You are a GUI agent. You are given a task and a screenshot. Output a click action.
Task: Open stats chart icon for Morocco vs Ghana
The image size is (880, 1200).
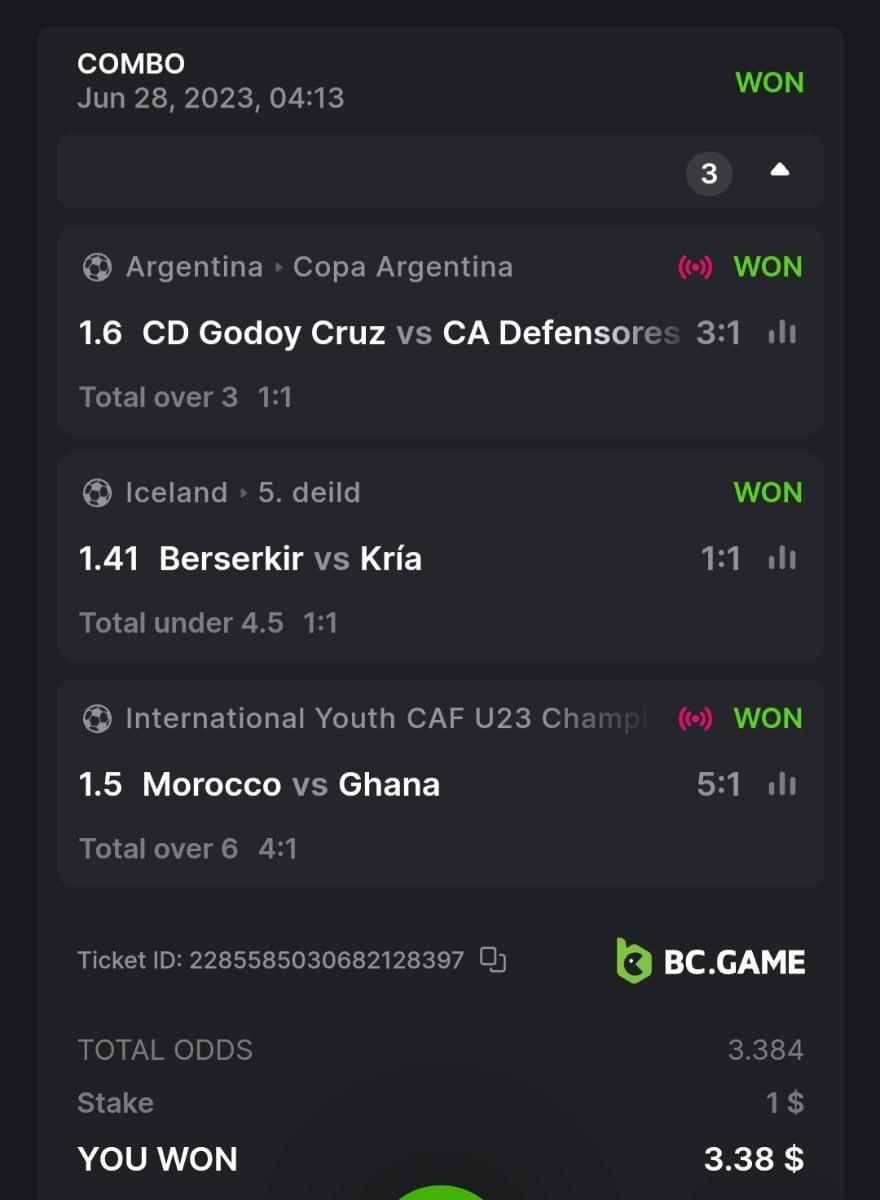pyautogui.click(x=782, y=785)
